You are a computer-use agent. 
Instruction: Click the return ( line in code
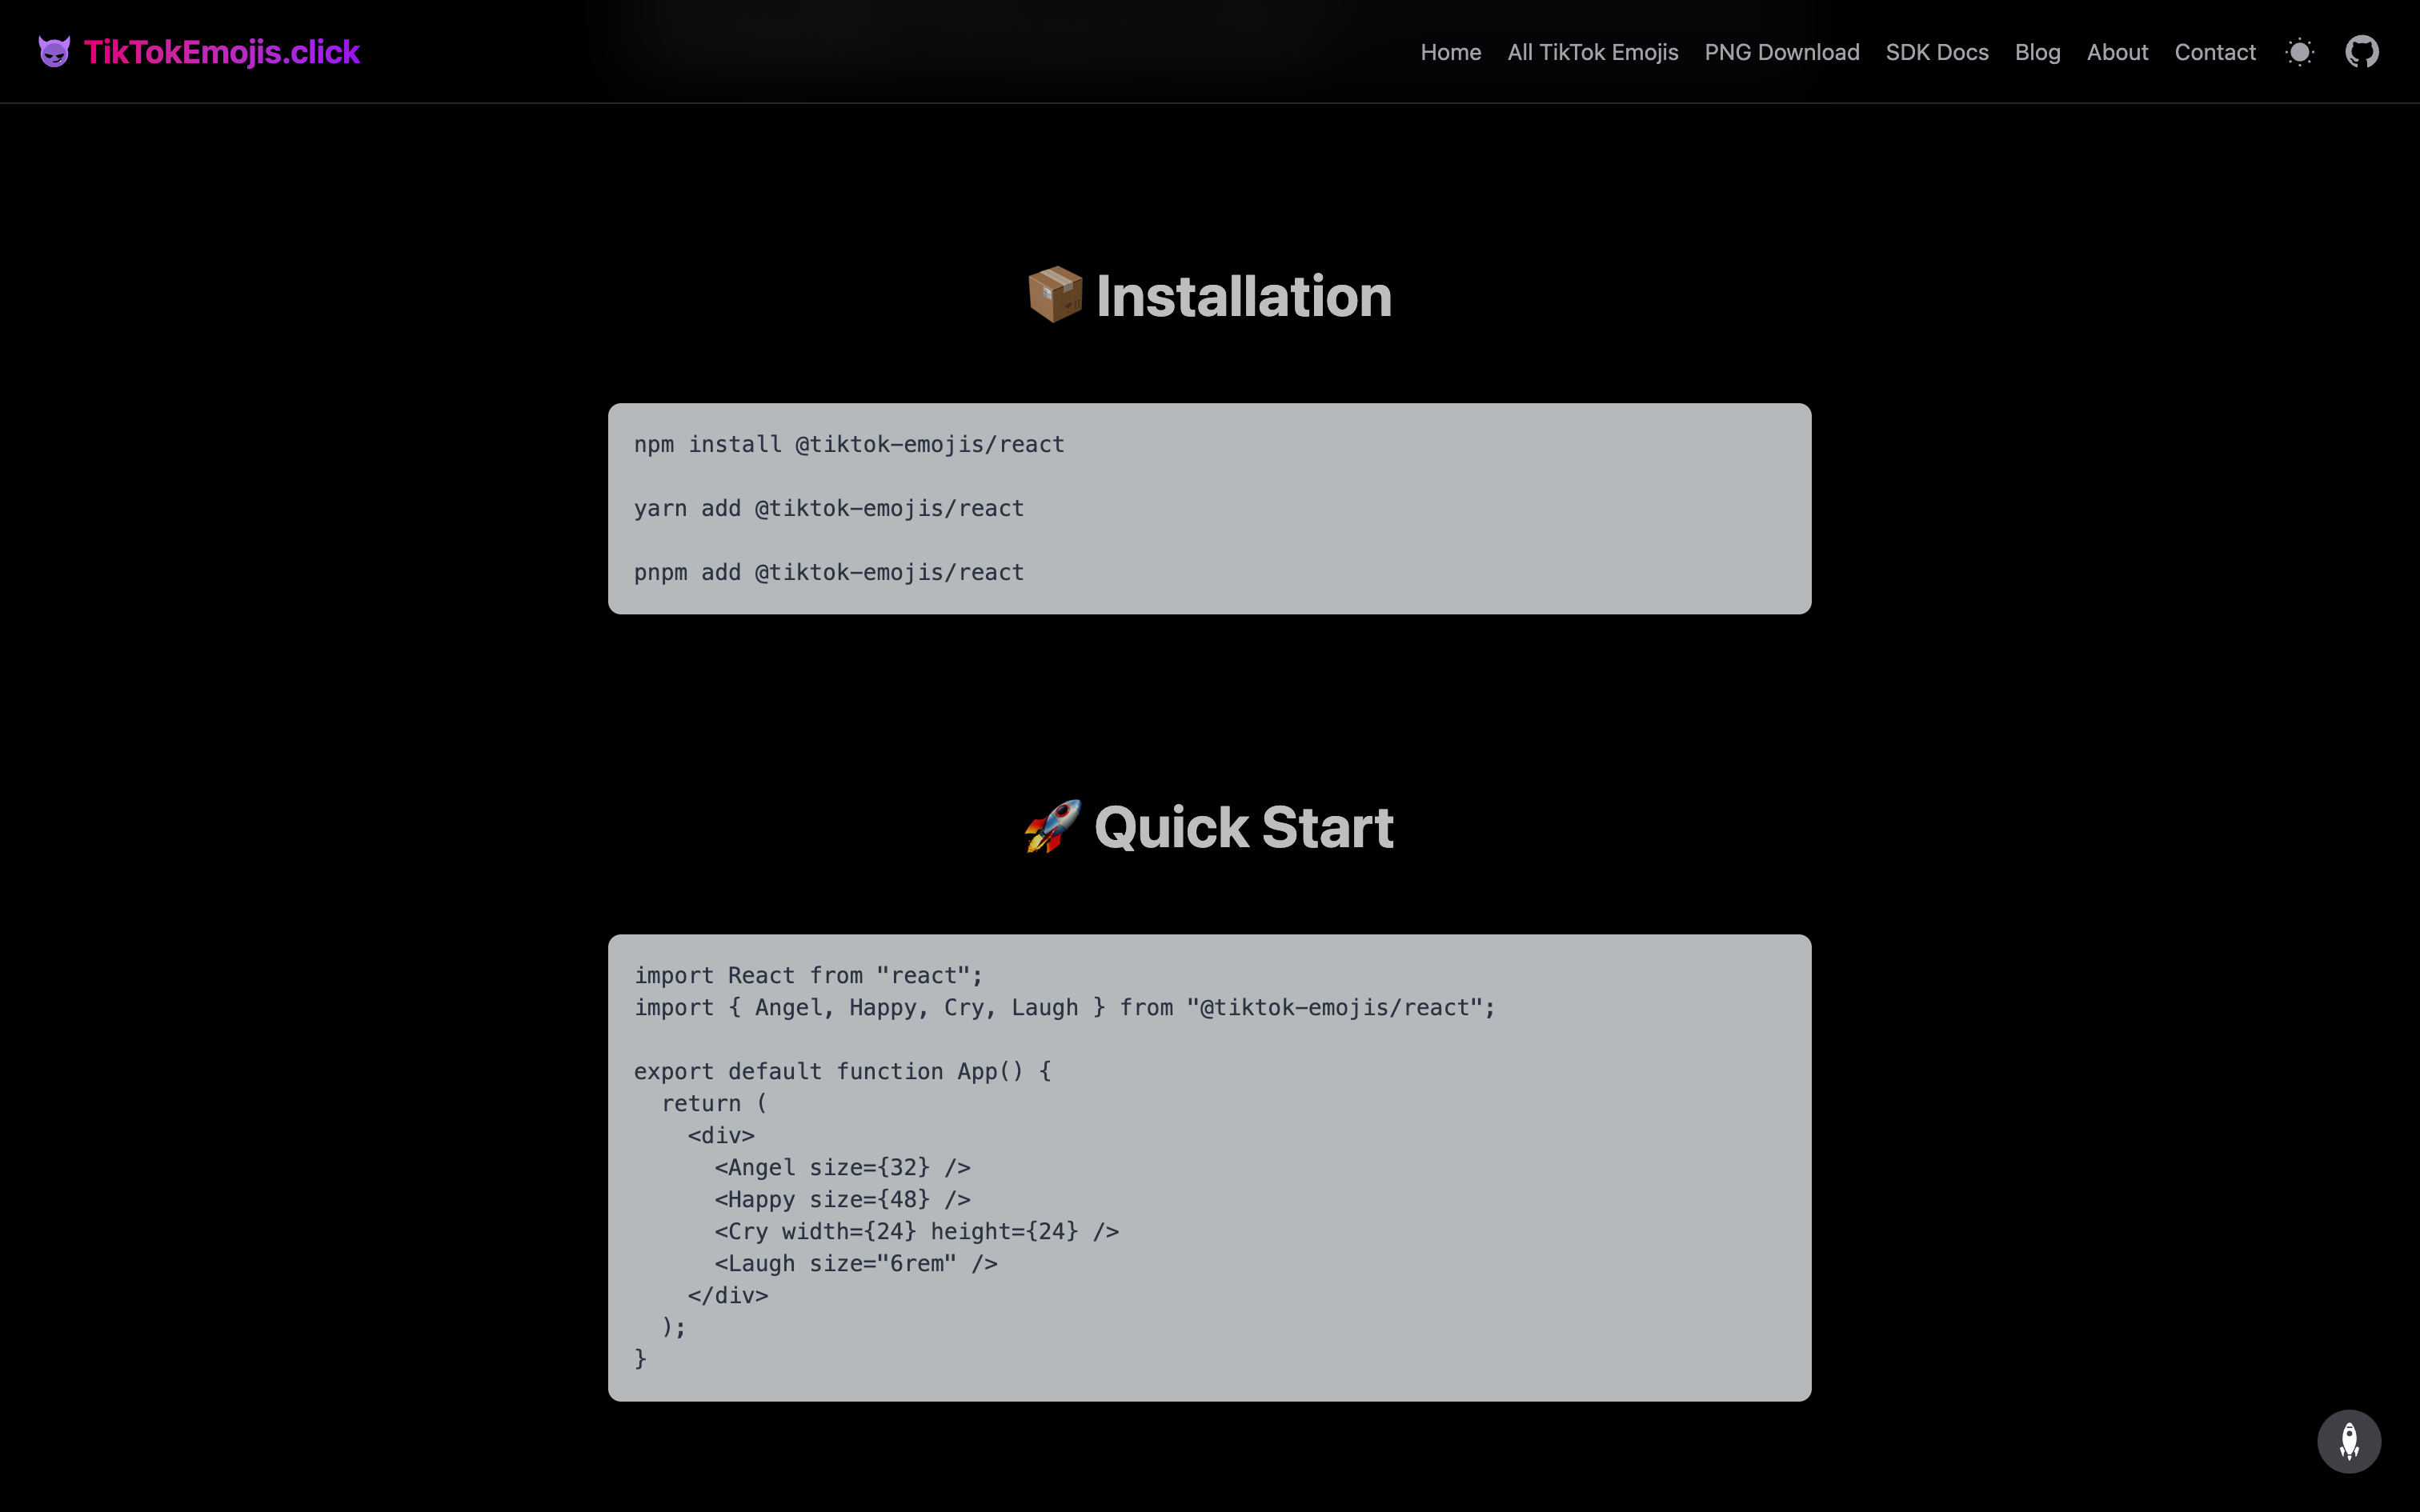[x=714, y=1103]
